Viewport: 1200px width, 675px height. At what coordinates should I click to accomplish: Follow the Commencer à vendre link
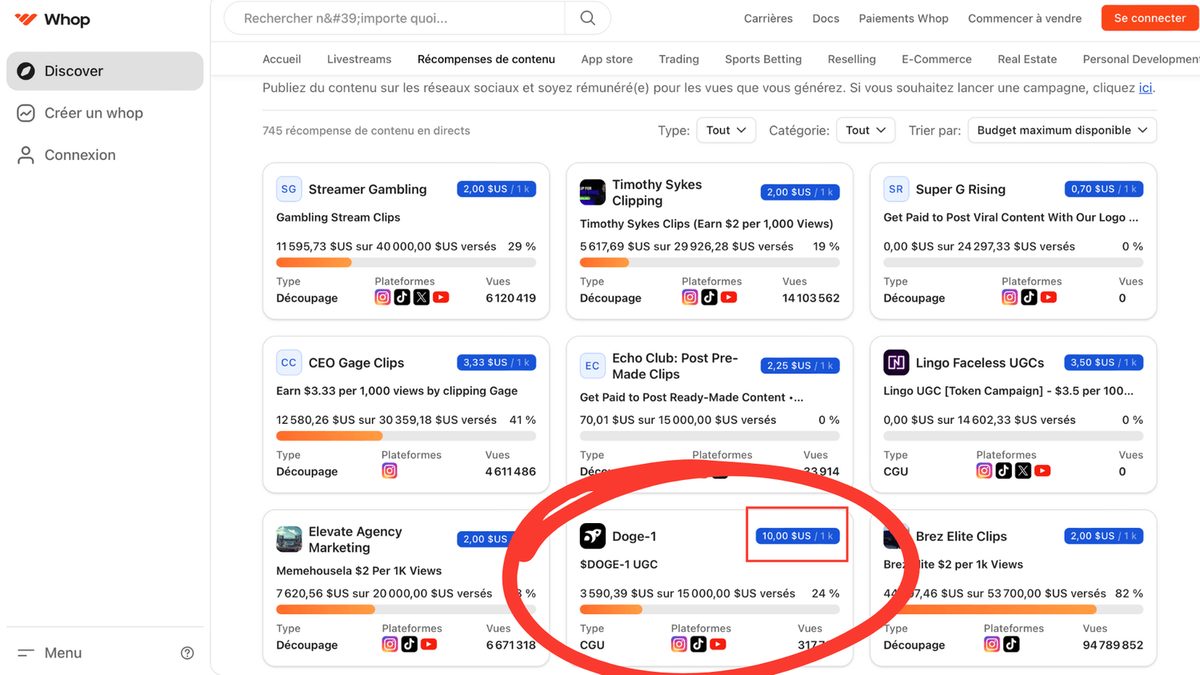[1025, 18]
